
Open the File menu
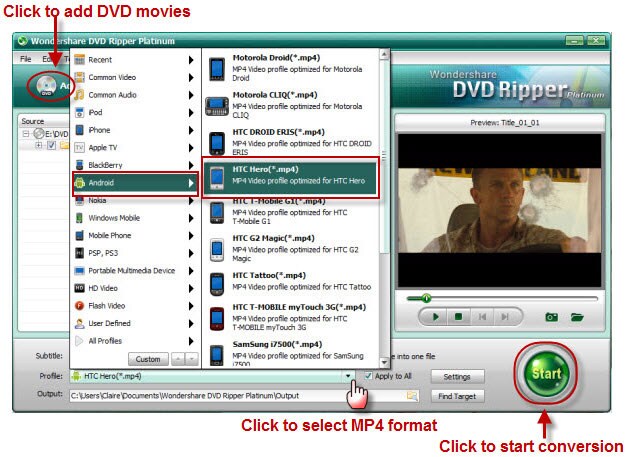coord(26,59)
